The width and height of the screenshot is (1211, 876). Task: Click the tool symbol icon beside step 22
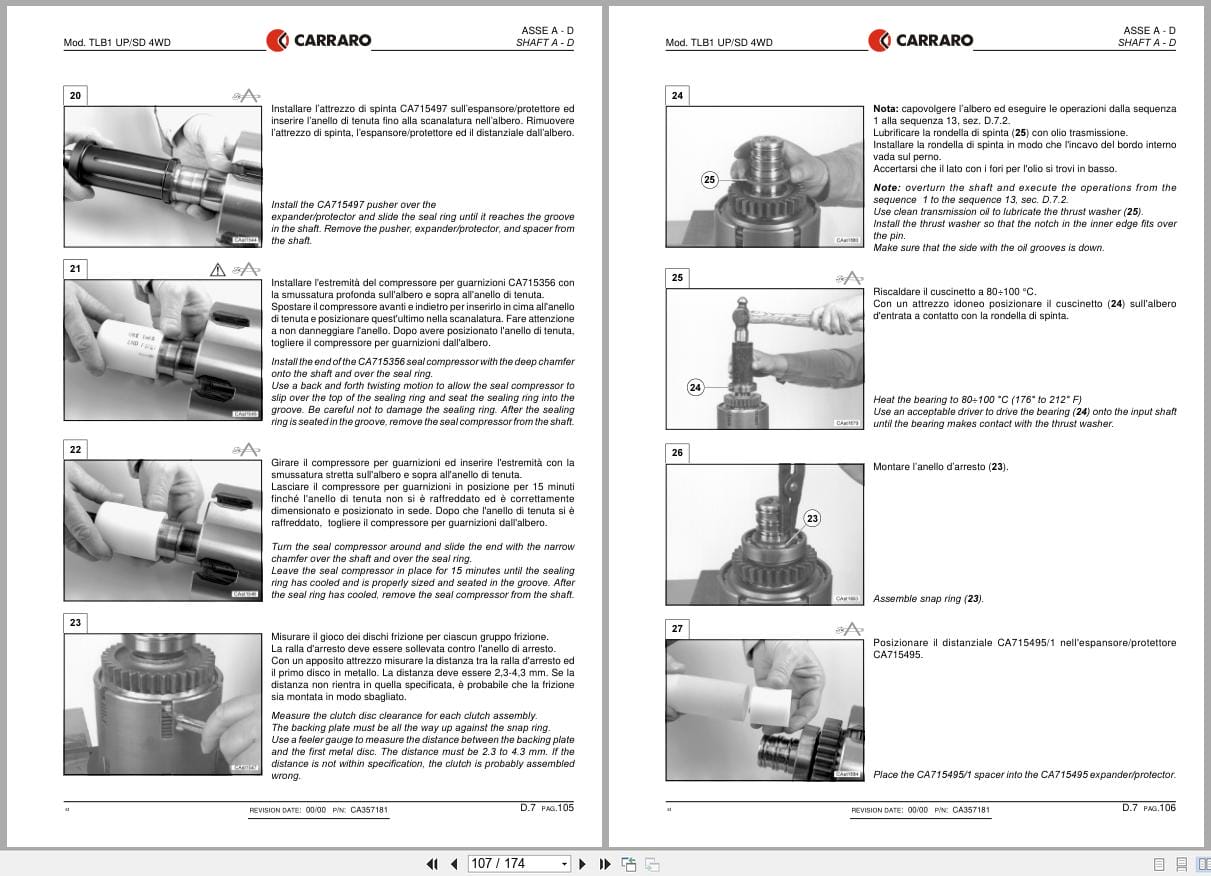[x=245, y=450]
